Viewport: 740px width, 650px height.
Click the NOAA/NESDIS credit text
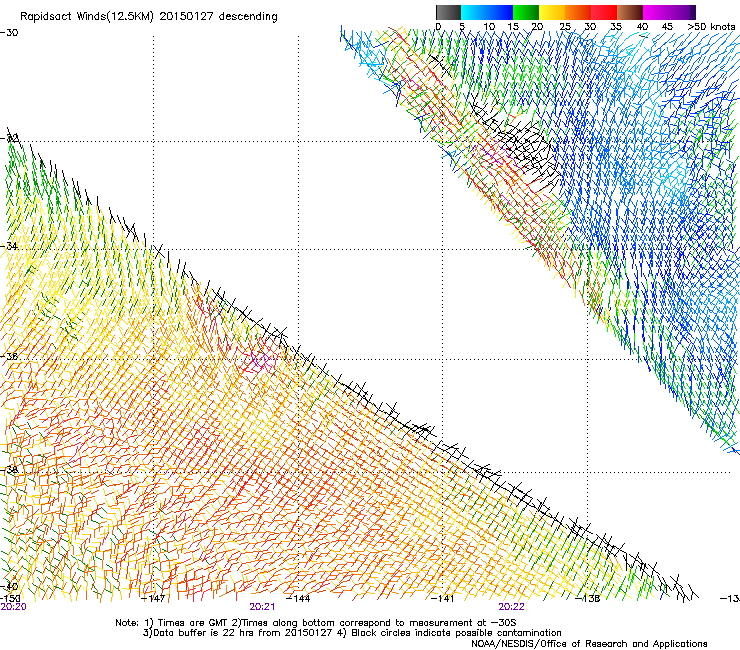coord(589,644)
